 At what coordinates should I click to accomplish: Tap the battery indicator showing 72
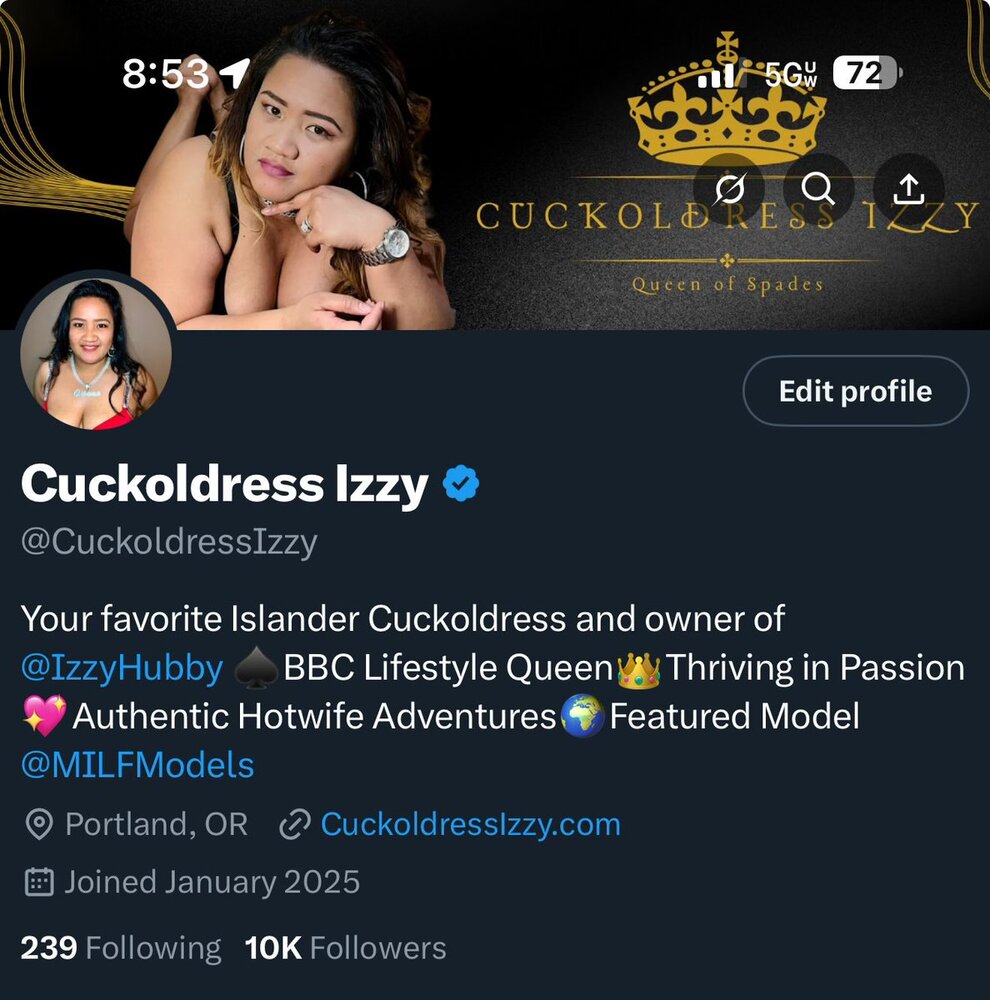coord(868,73)
